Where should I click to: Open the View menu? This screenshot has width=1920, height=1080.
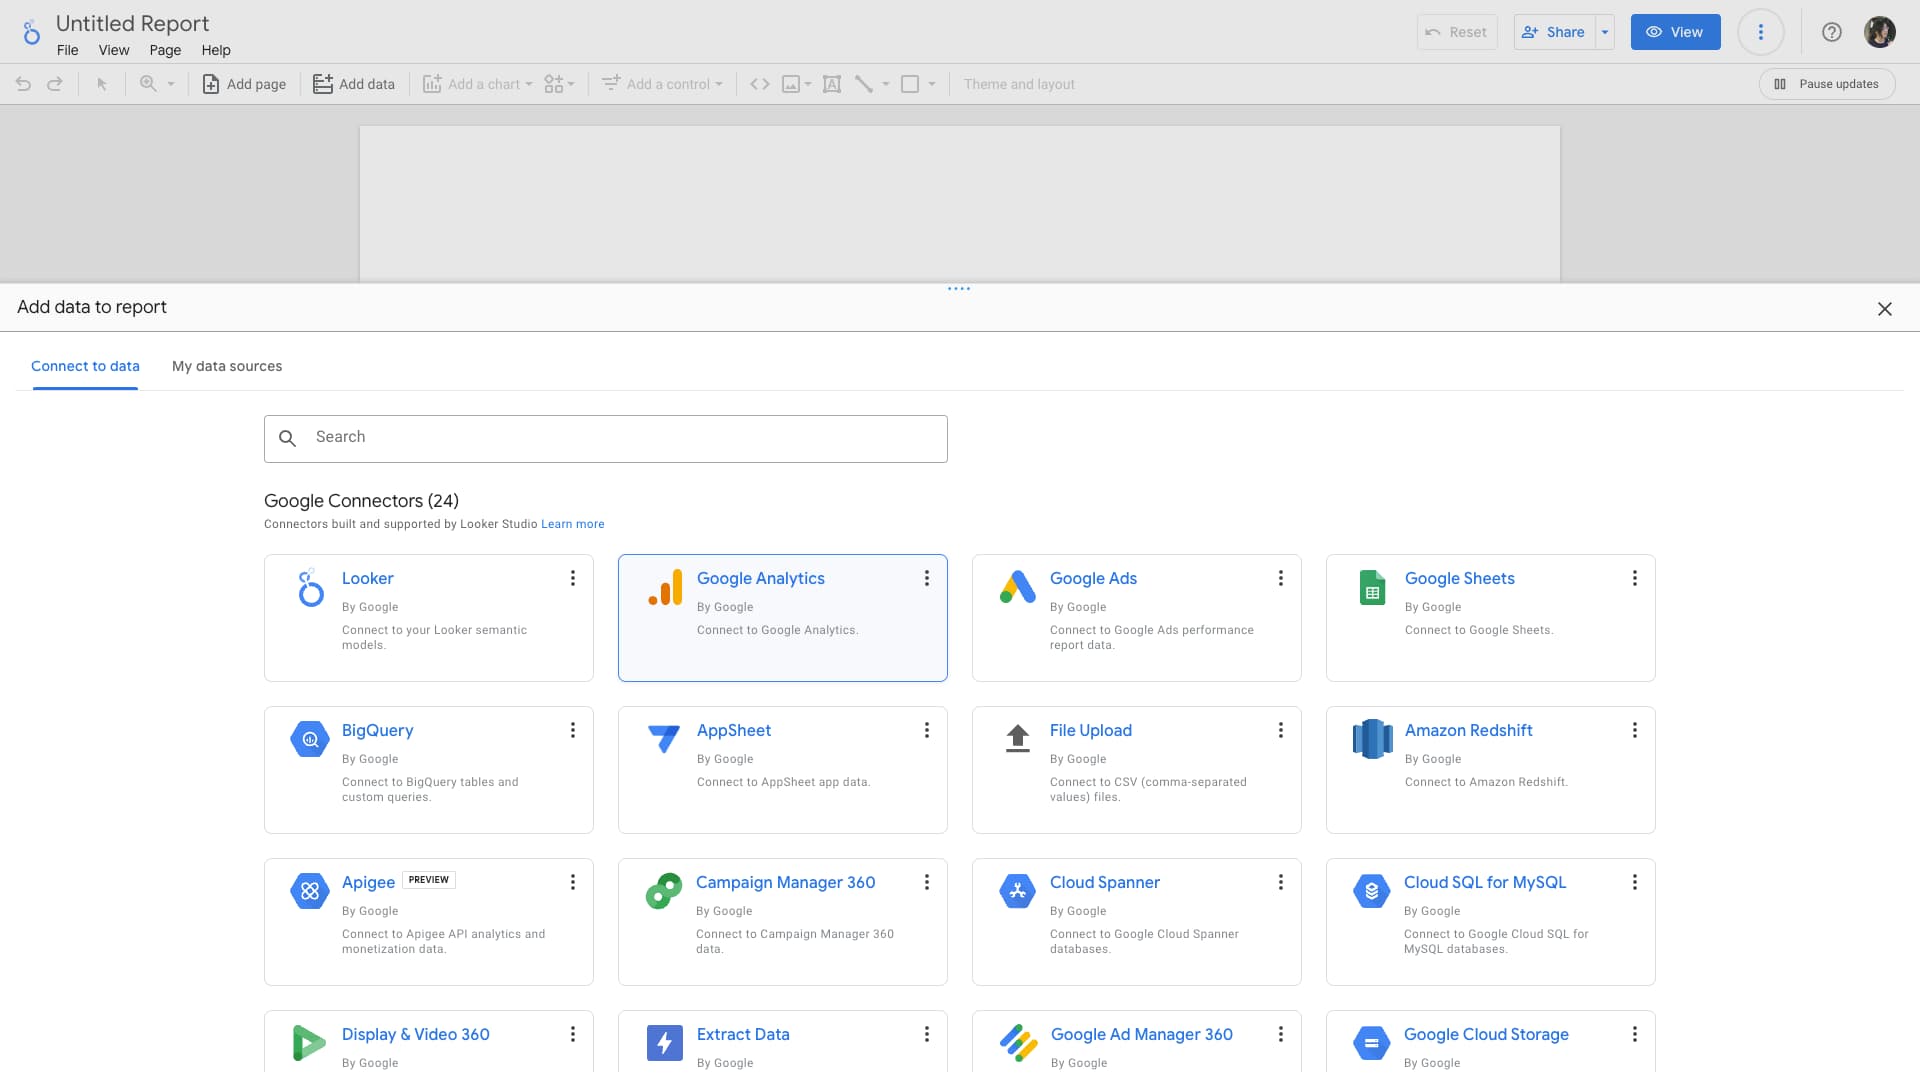click(x=114, y=50)
